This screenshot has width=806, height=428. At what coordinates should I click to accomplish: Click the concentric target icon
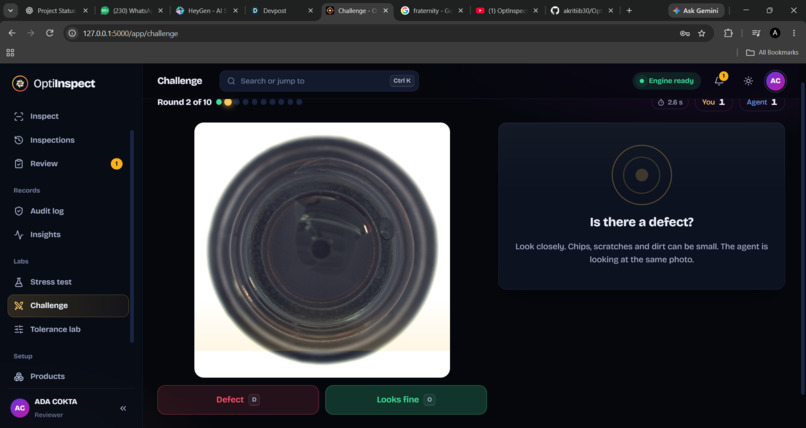[642, 175]
